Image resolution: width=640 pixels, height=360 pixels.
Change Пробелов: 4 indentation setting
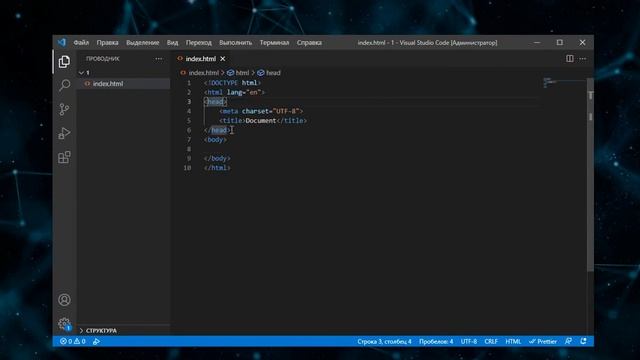pyautogui.click(x=436, y=341)
